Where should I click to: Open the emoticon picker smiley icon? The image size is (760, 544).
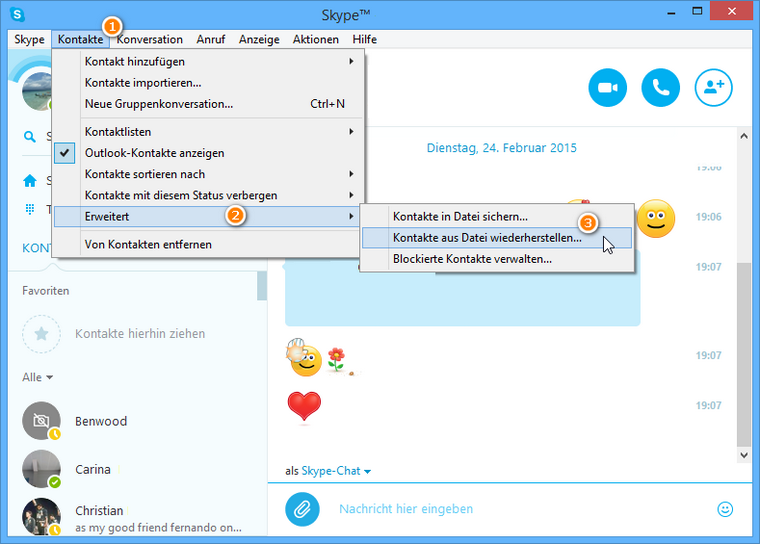725,509
